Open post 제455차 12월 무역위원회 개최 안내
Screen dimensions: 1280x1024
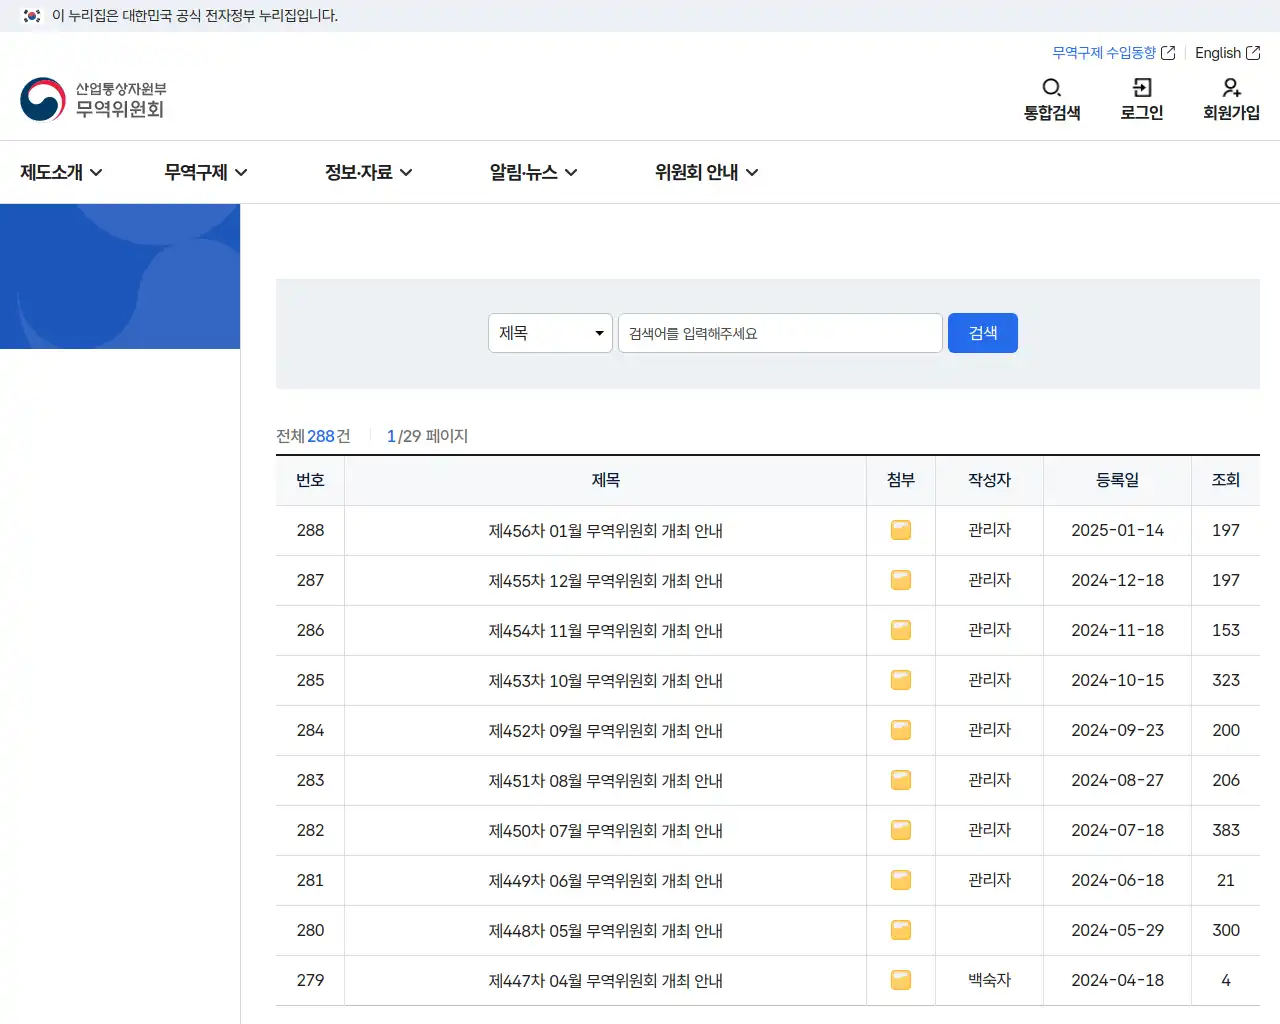click(606, 580)
